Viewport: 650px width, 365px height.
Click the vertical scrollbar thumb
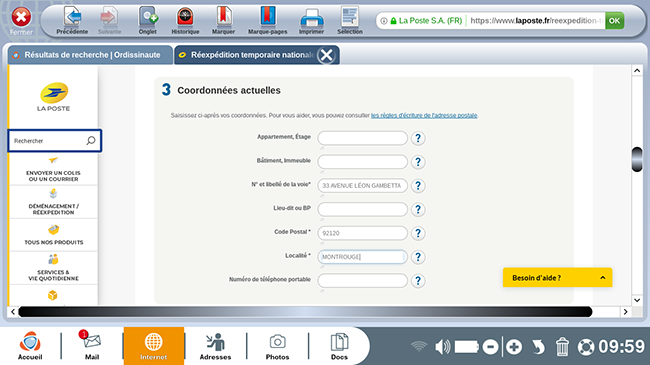[x=637, y=159]
